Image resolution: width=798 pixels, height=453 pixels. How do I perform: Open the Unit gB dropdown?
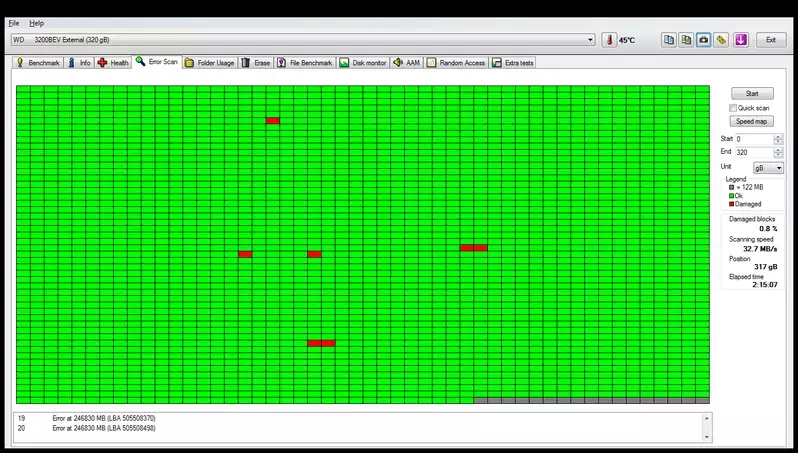[x=768, y=168]
